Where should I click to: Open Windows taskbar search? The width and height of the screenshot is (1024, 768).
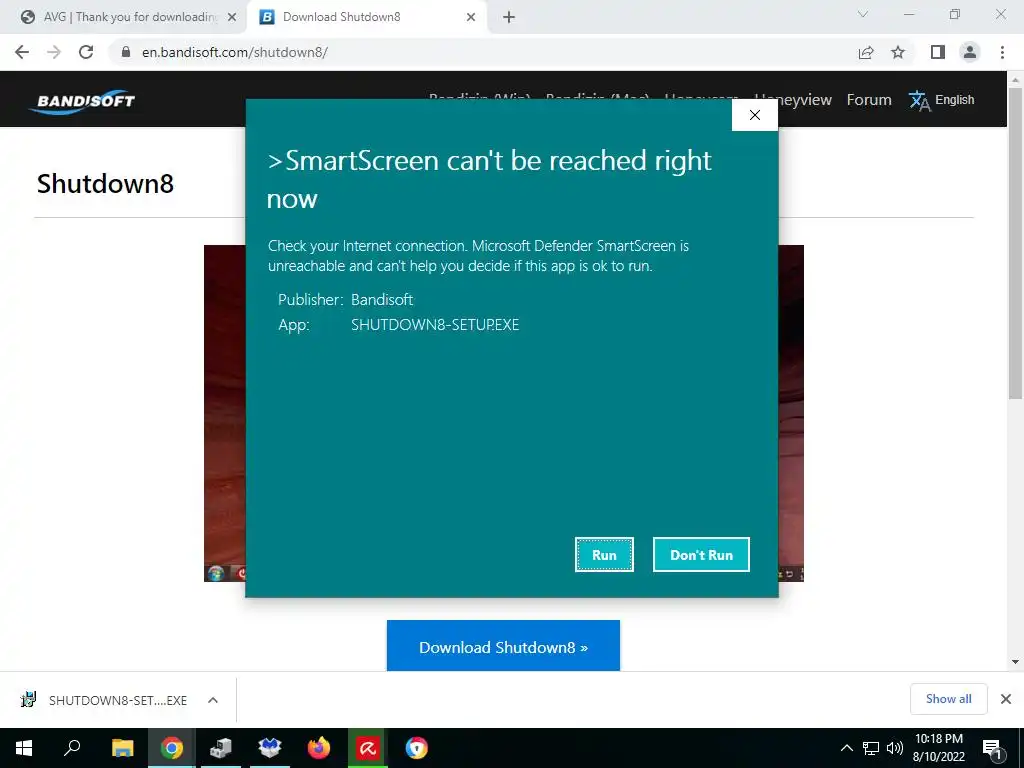coord(72,748)
